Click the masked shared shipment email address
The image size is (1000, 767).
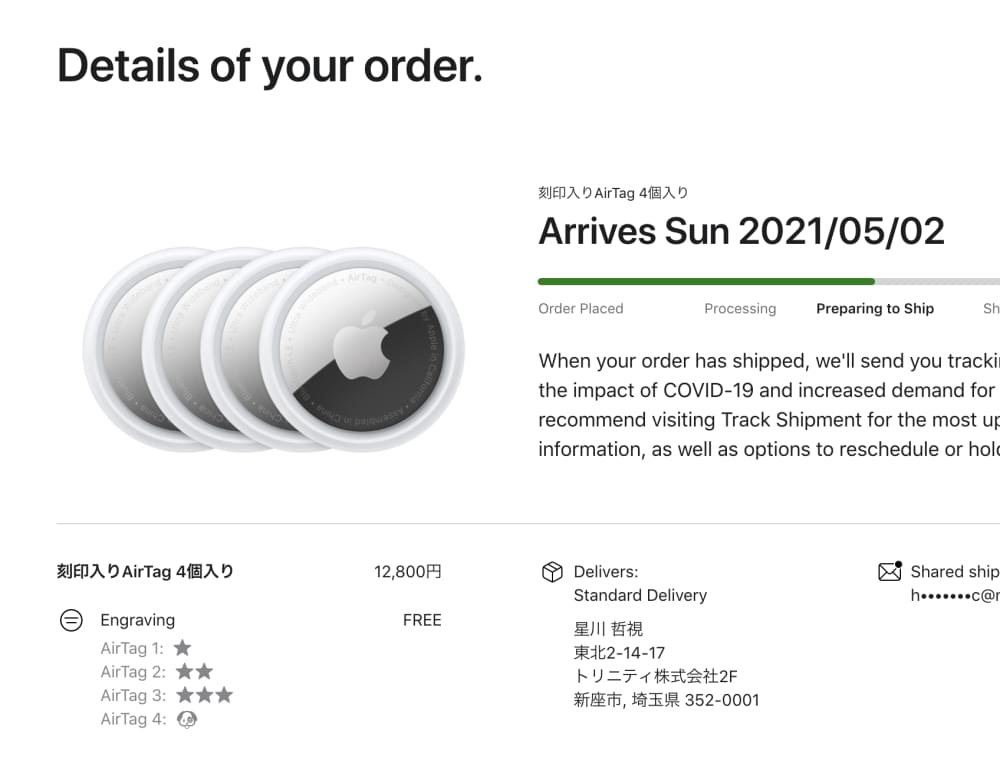click(x=954, y=595)
